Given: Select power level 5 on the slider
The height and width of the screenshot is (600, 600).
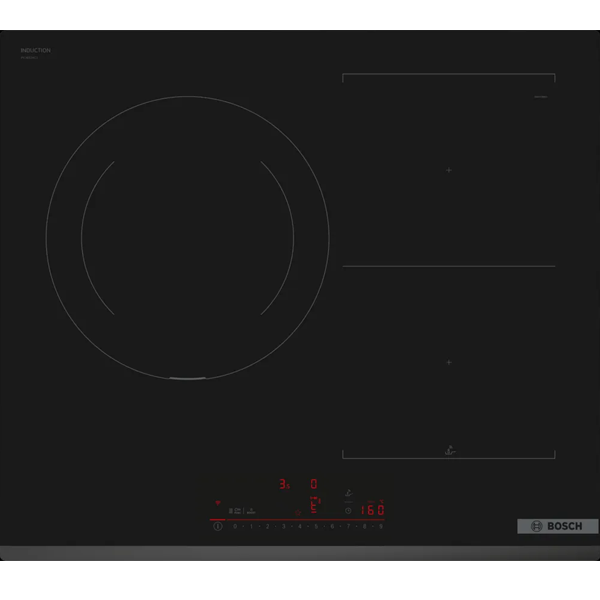Looking at the screenshot, I should pyautogui.click(x=316, y=526).
